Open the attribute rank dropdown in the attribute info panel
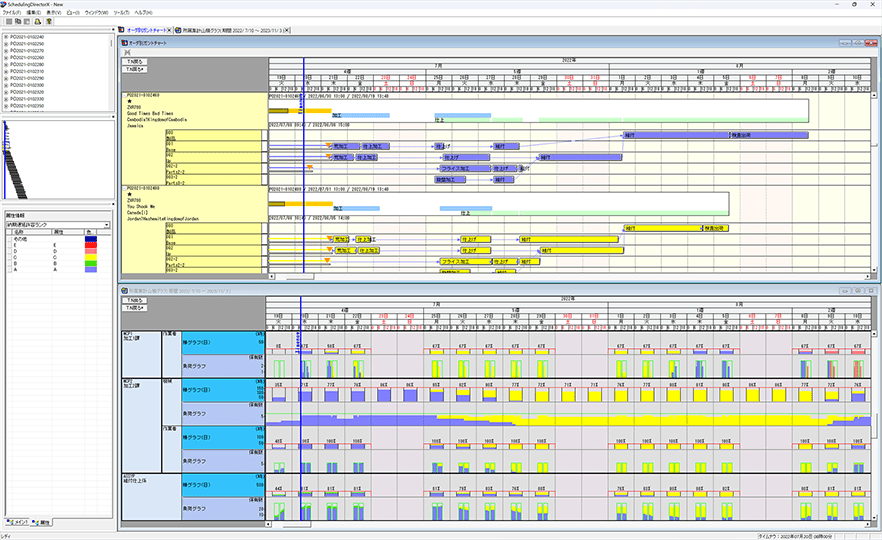The width and height of the screenshot is (882, 540). tap(106, 226)
